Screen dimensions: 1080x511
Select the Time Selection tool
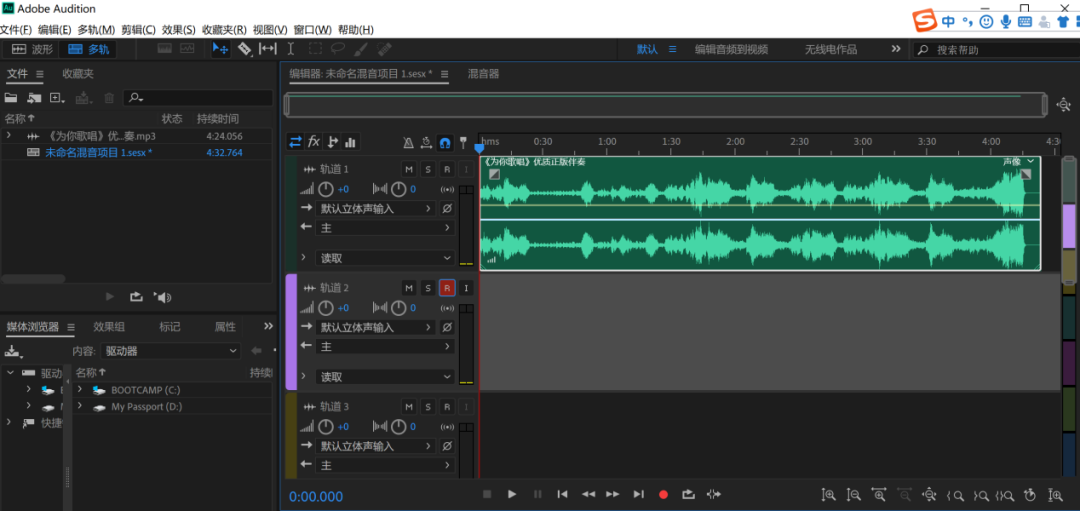pyautogui.click(x=291, y=49)
